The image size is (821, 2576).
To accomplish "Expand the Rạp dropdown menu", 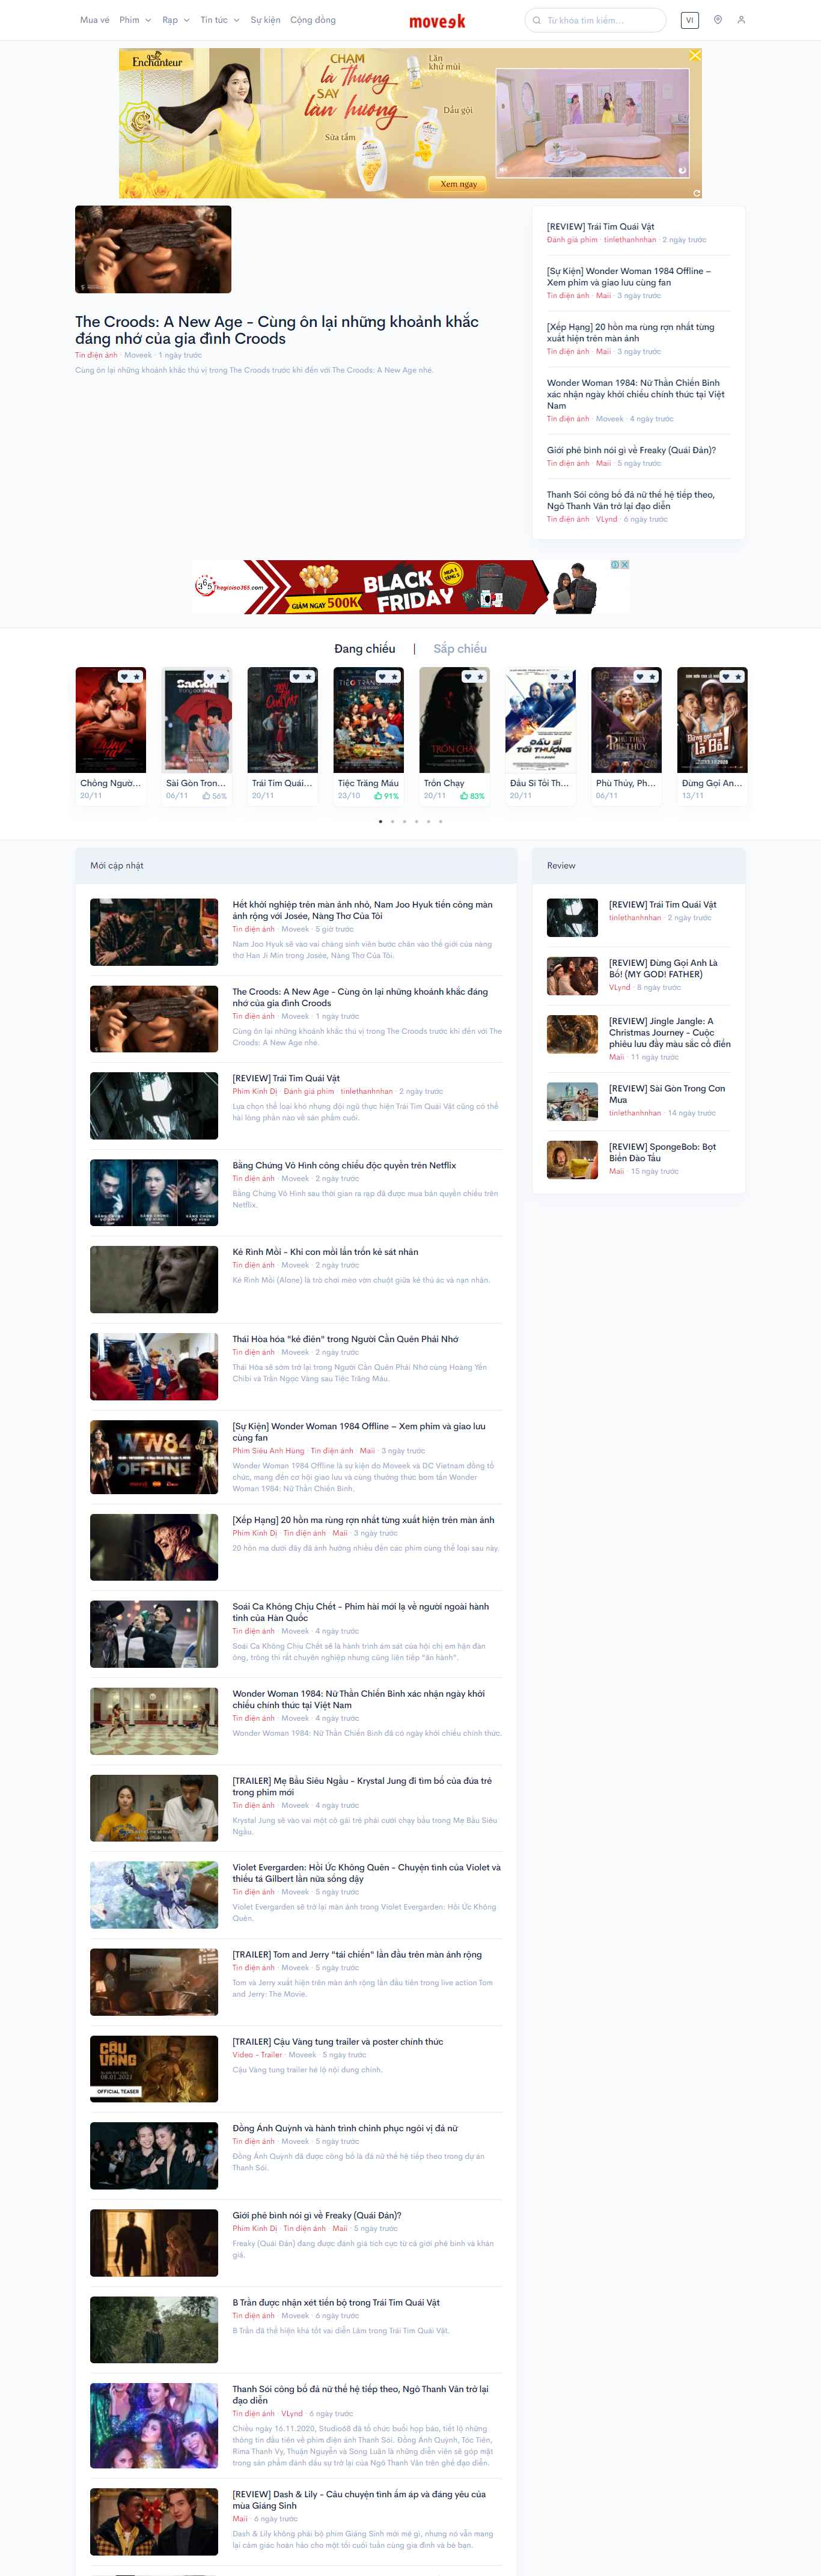I will tap(176, 20).
